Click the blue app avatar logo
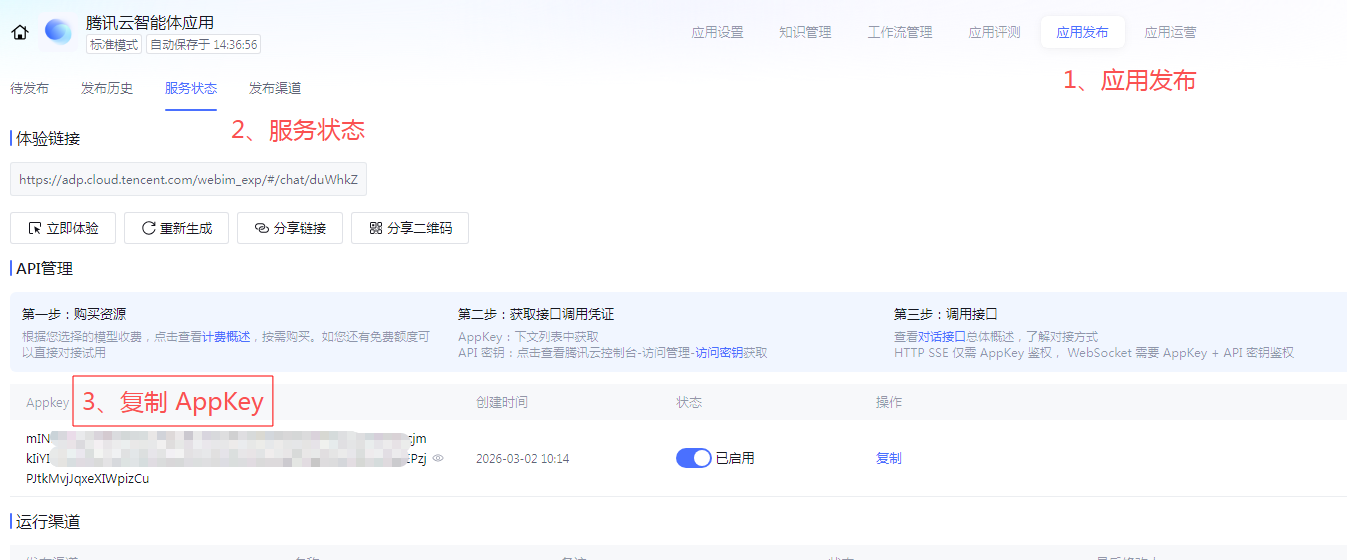Image resolution: width=1347 pixels, height=560 pixels. (58, 32)
